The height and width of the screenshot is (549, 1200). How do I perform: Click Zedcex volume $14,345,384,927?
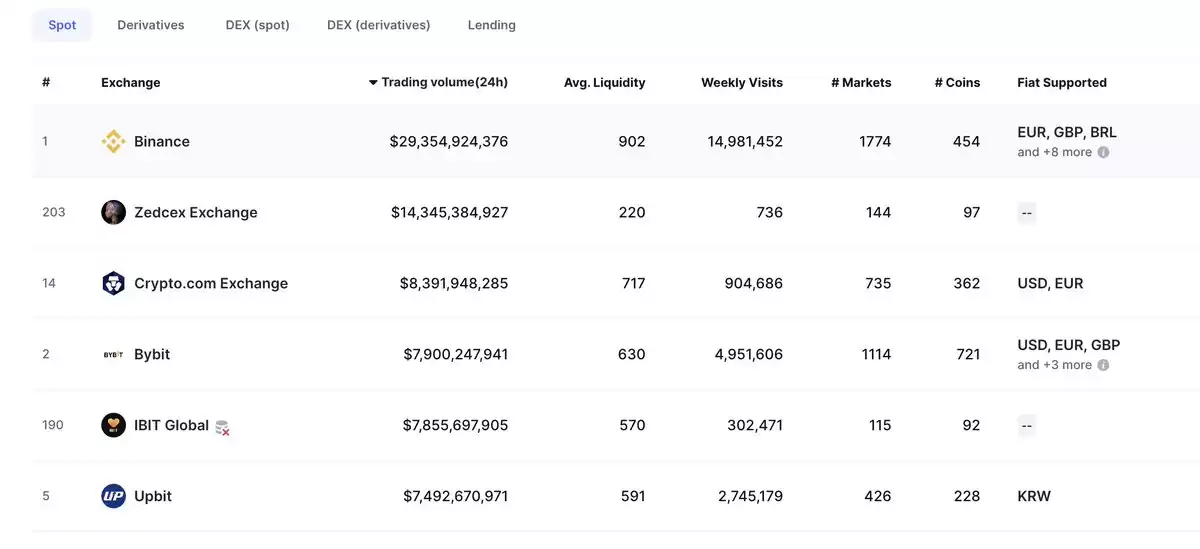click(450, 212)
